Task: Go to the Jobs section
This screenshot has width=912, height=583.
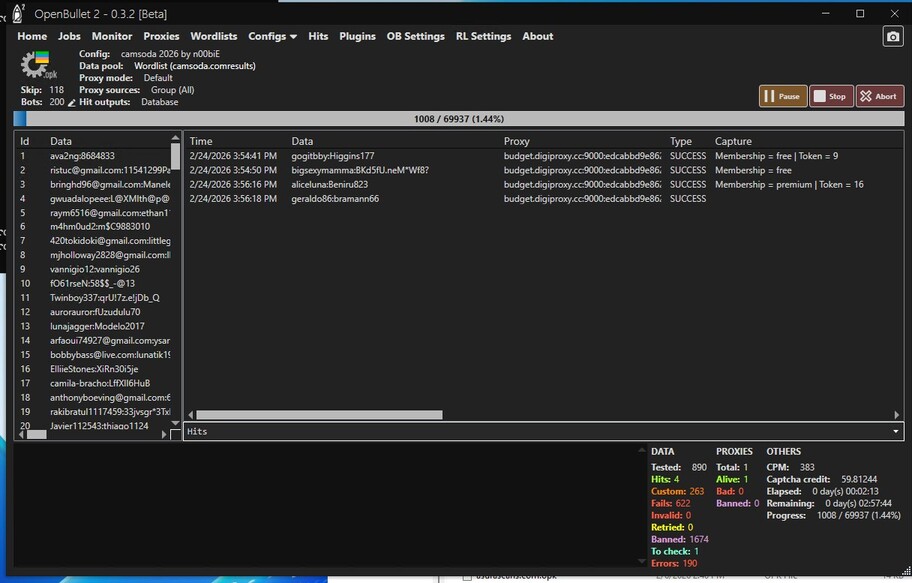Action: tap(69, 36)
